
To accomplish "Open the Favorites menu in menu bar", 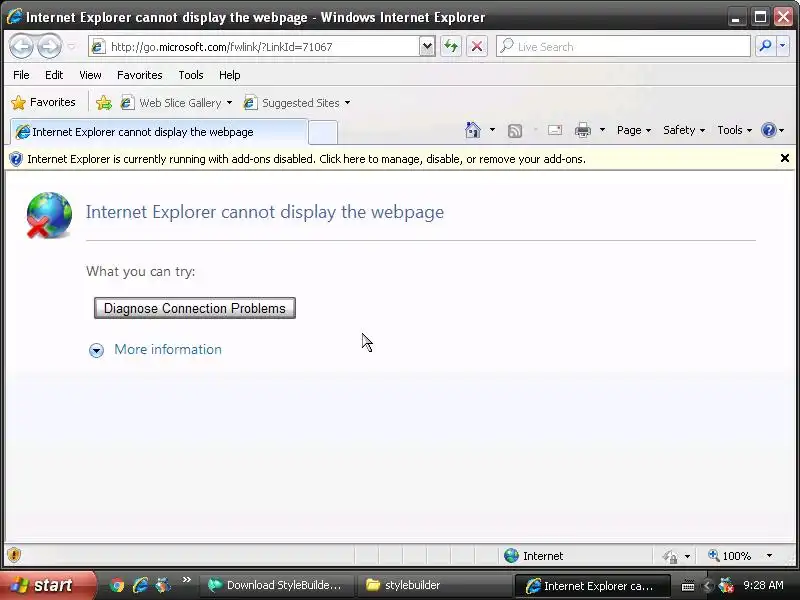I will 139,75.
